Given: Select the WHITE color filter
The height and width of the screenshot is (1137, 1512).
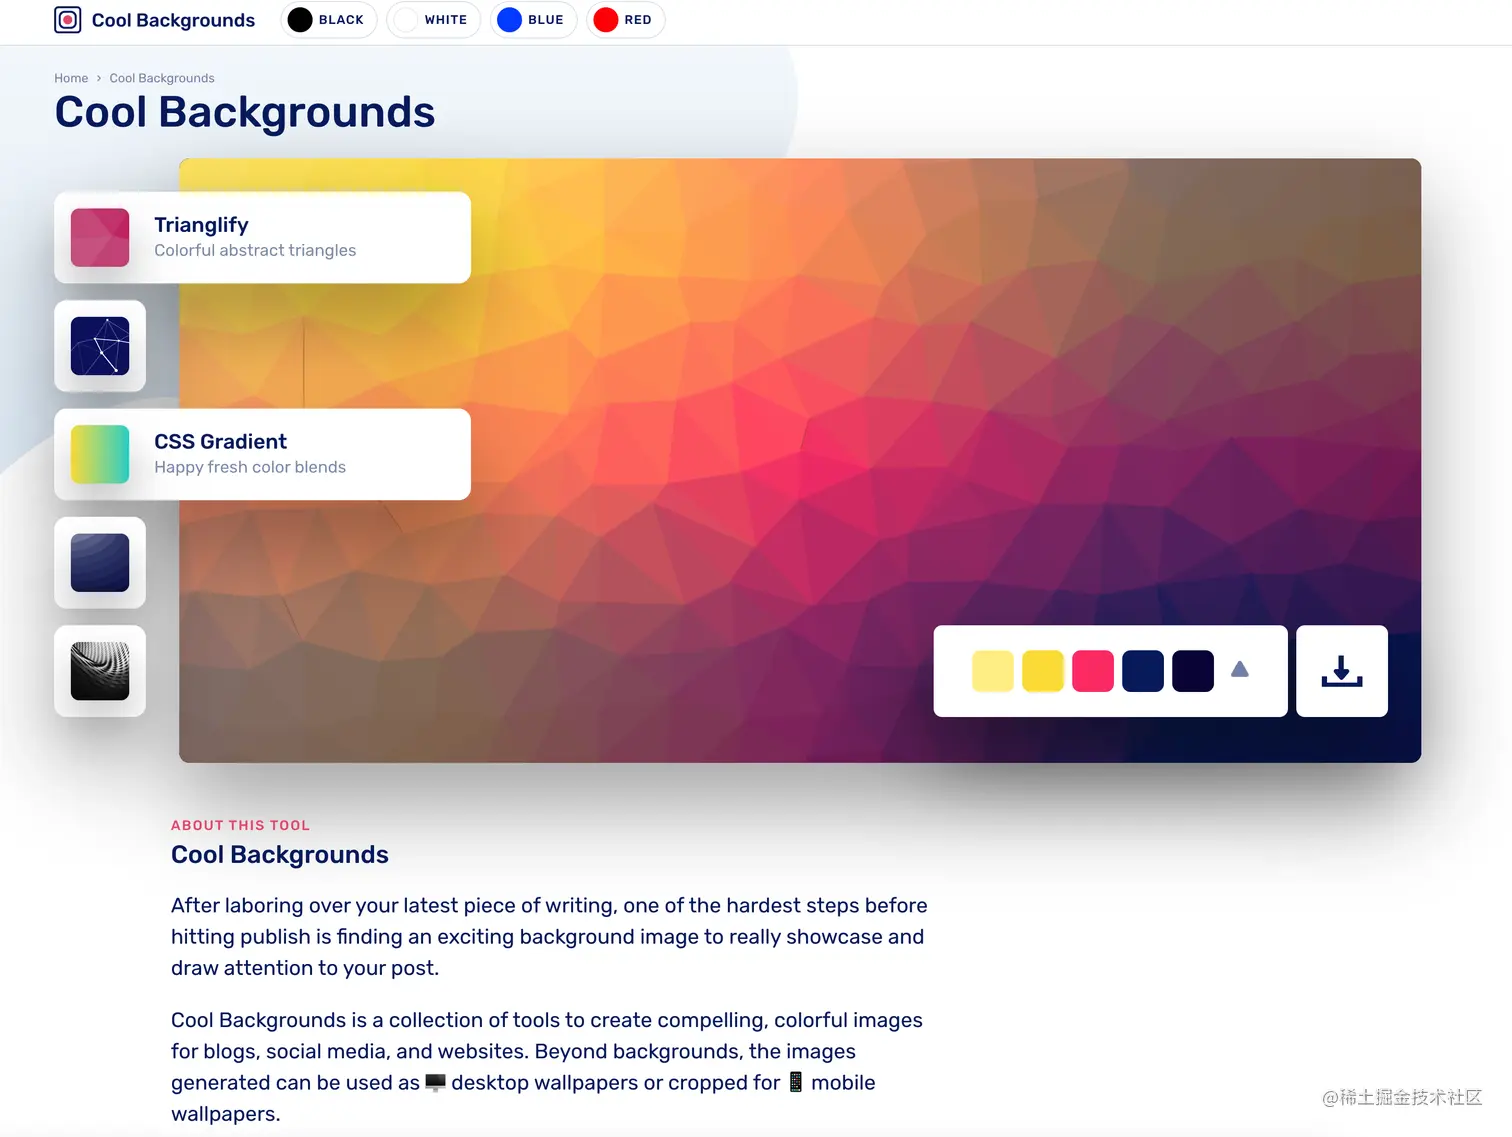Looking at the screenshot, I should (433, 20).
